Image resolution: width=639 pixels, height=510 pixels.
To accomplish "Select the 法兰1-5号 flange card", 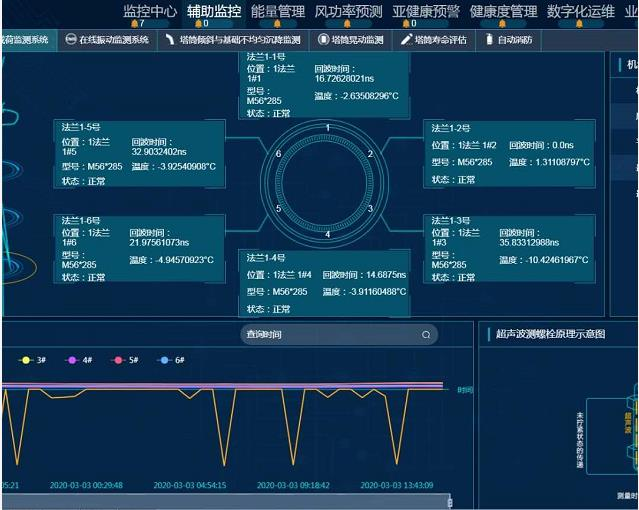I will [x=139, y=154].
